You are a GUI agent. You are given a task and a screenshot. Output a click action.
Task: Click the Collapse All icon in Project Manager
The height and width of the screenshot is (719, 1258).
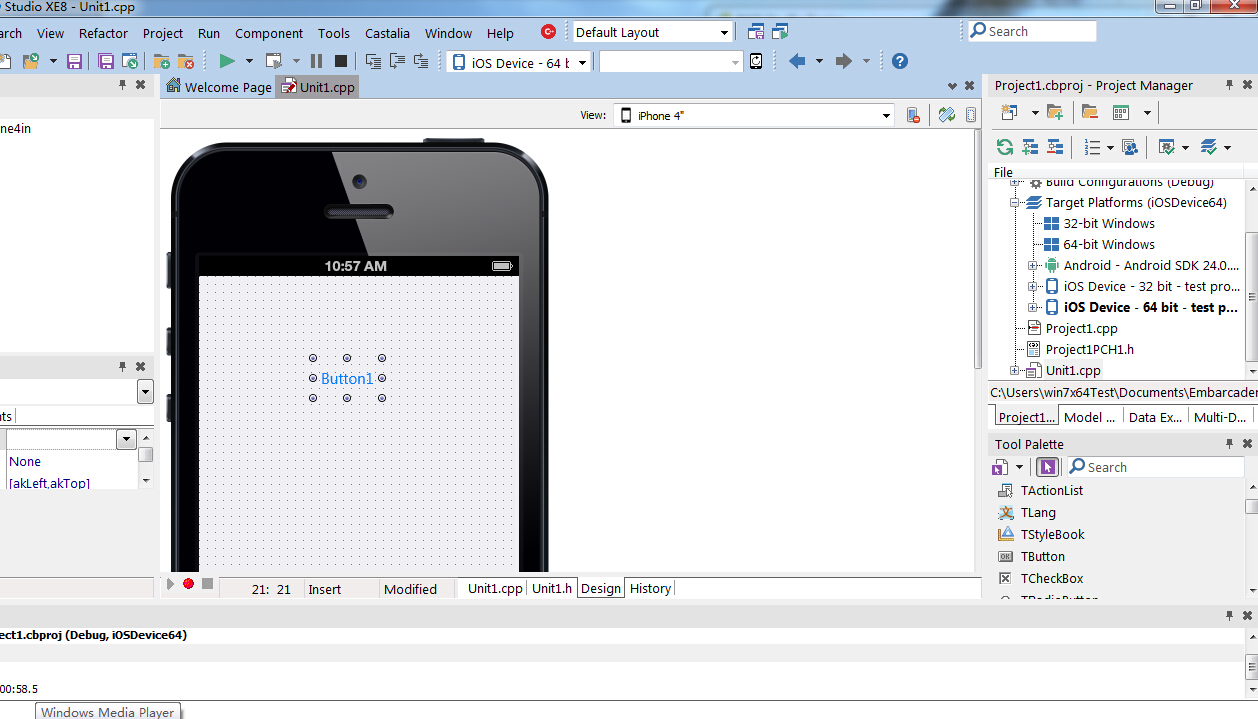1055,147
